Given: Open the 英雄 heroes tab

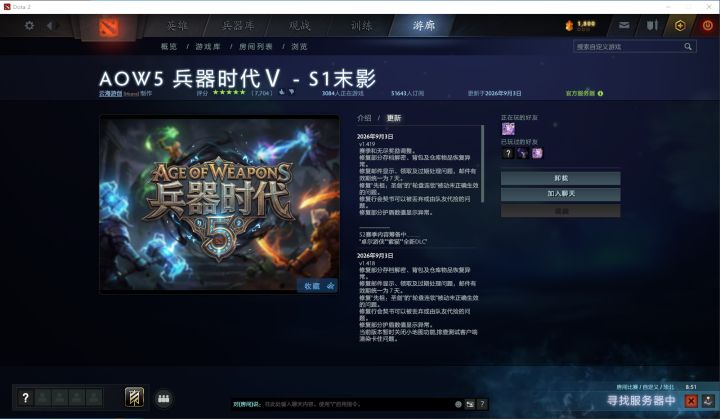Looking at the screenshot, I should (177, 25).
